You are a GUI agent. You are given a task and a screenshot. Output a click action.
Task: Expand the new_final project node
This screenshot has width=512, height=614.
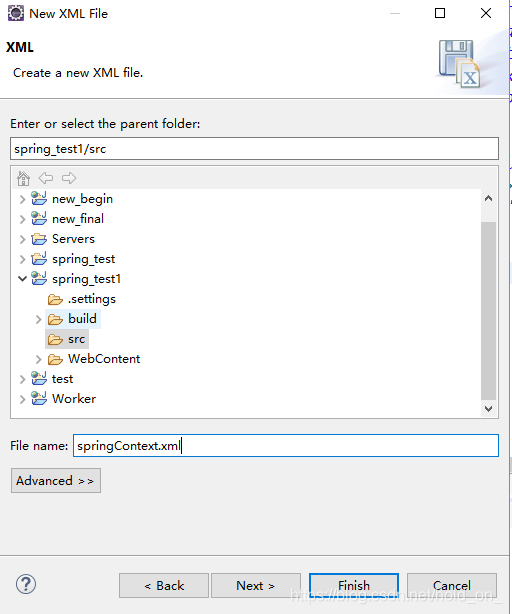pos(22,219)
